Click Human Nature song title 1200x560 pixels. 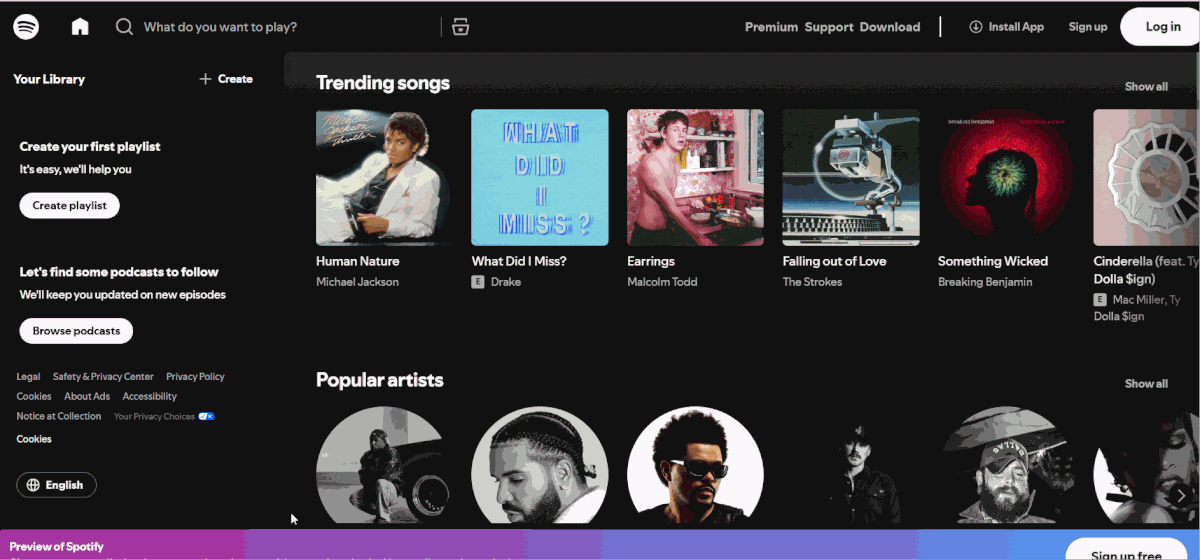[358, 261]
